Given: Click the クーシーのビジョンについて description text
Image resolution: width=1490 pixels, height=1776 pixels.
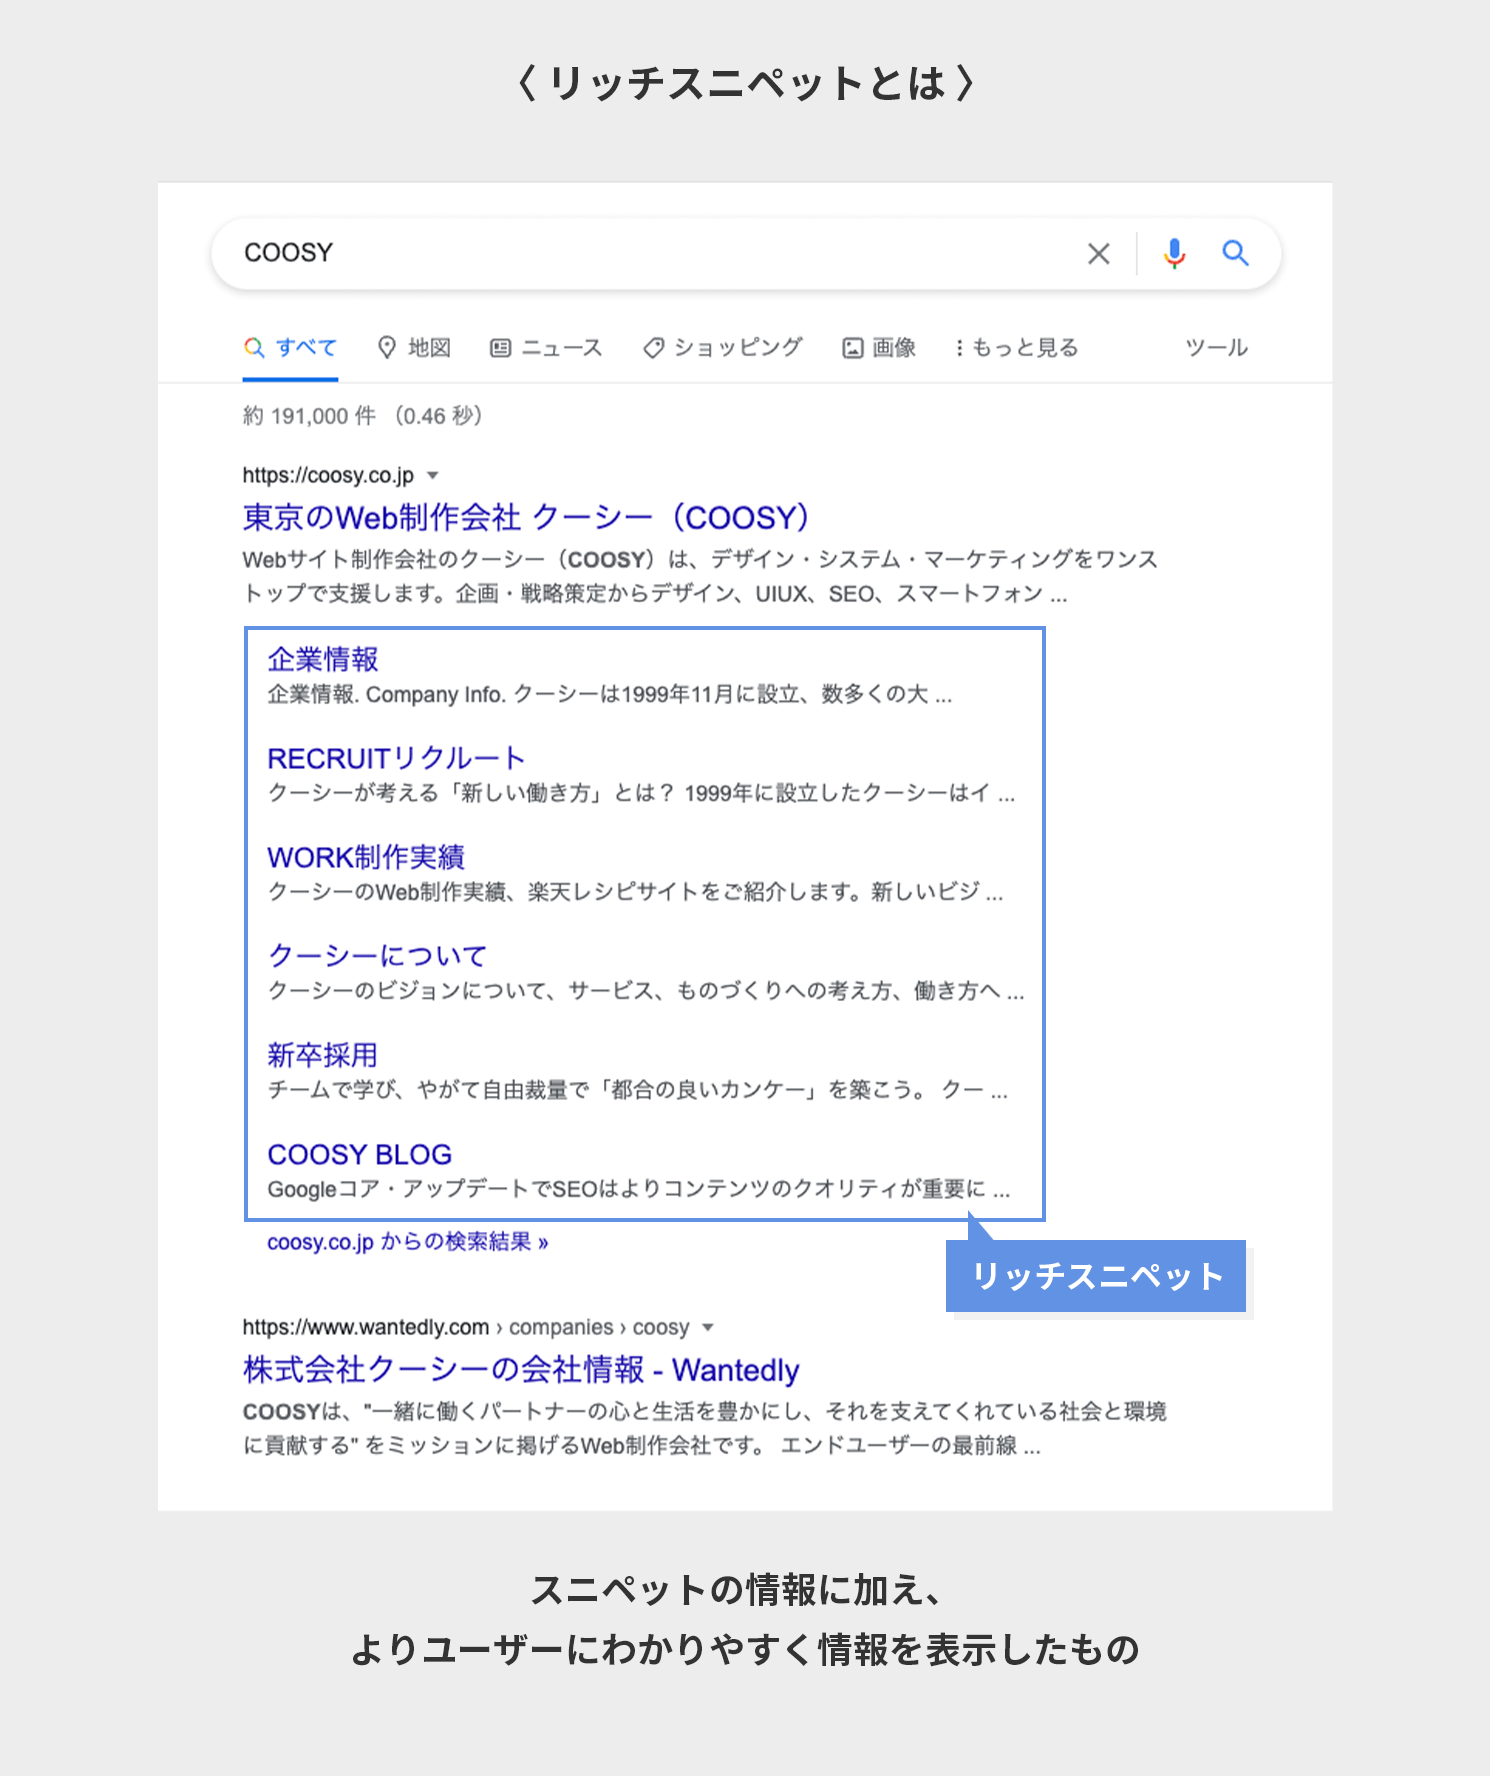Looking at the screenshot, I should coord(646,991).
